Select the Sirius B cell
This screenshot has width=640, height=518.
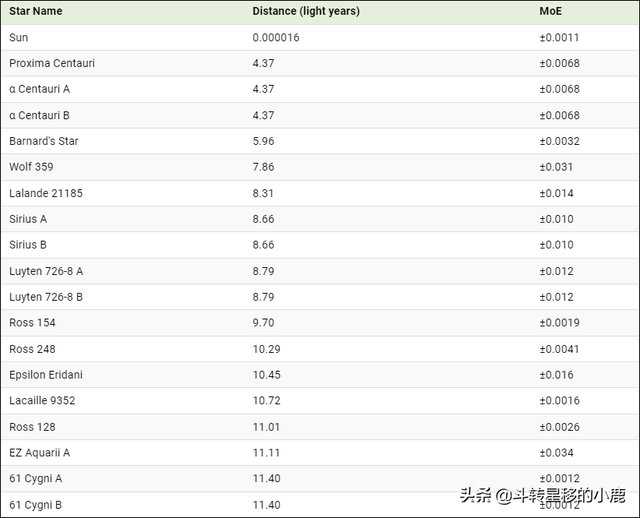[28, 245]
